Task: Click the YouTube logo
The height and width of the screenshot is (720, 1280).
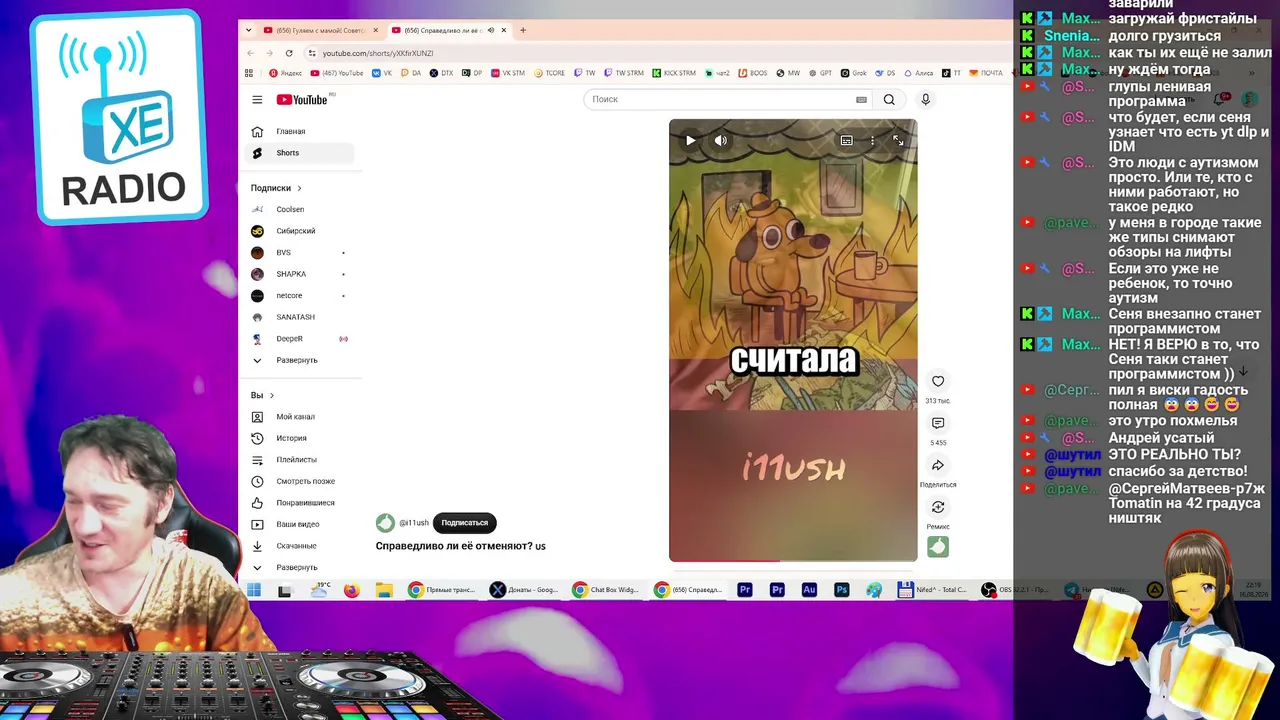Action: (302, 99)
